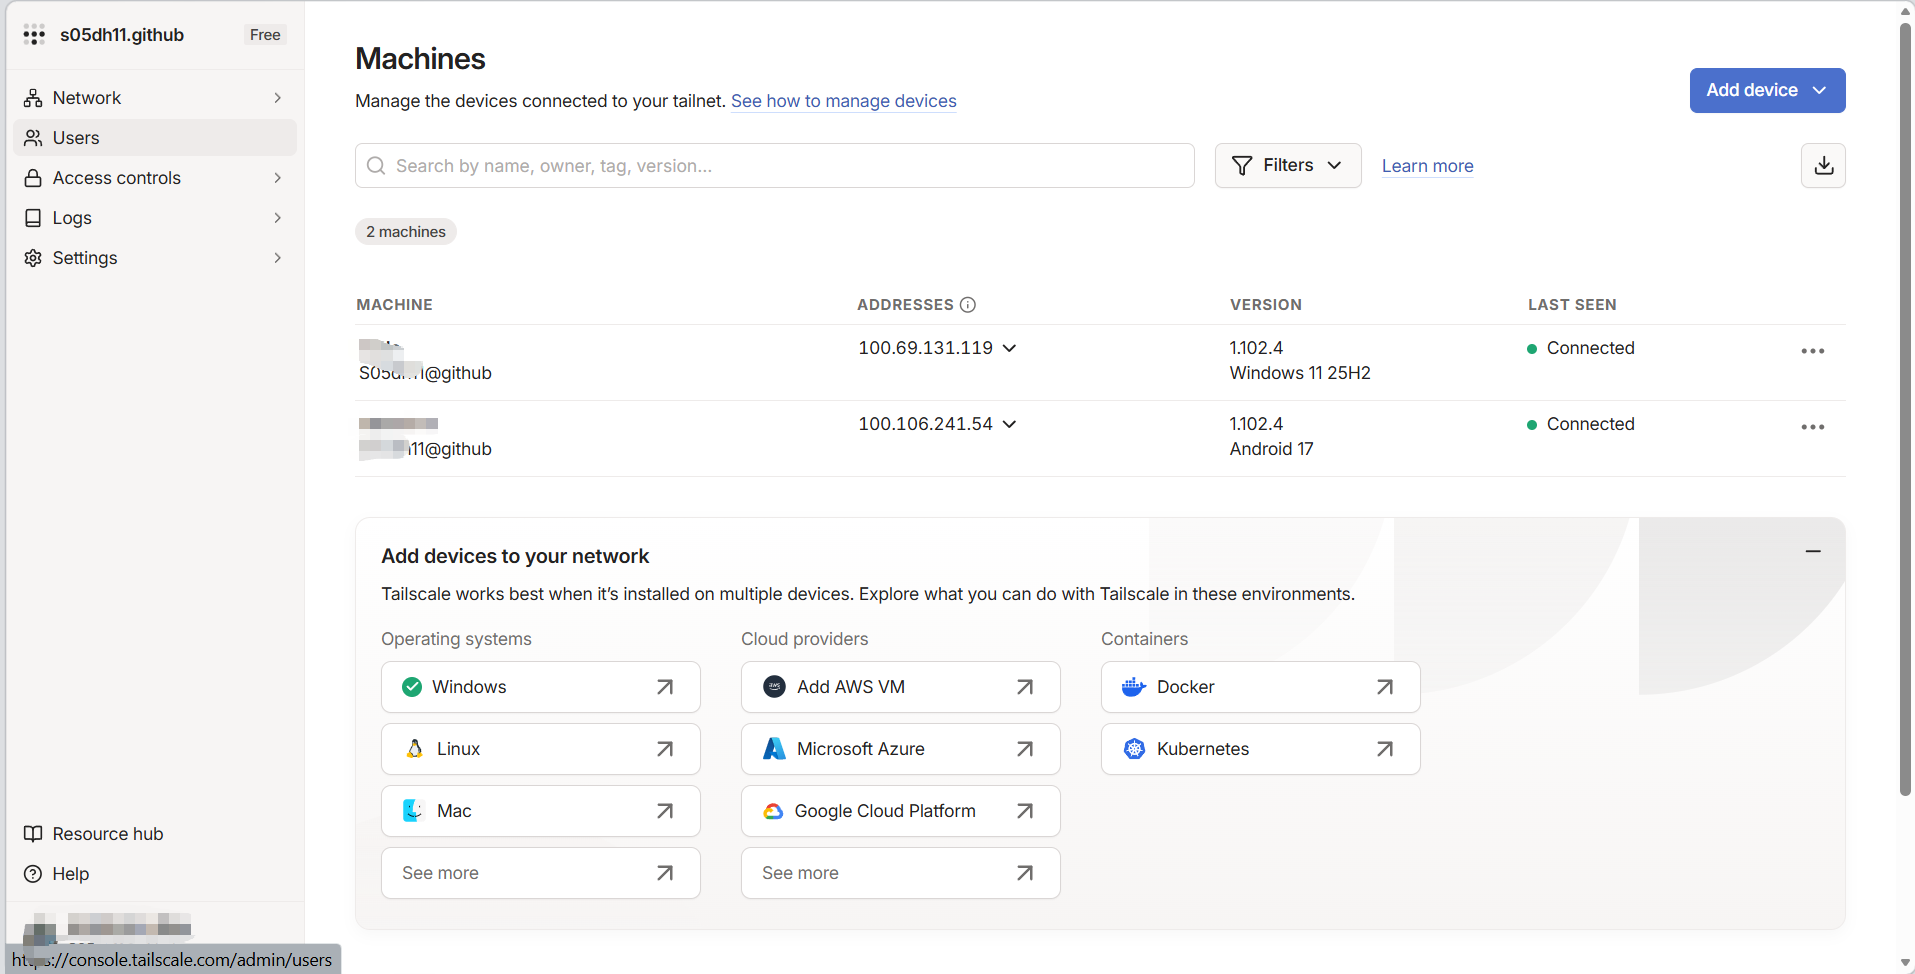The height and width of the screenshot is (974, 1915).
Task: Open the Settings menu item
Action: [155, 258]
